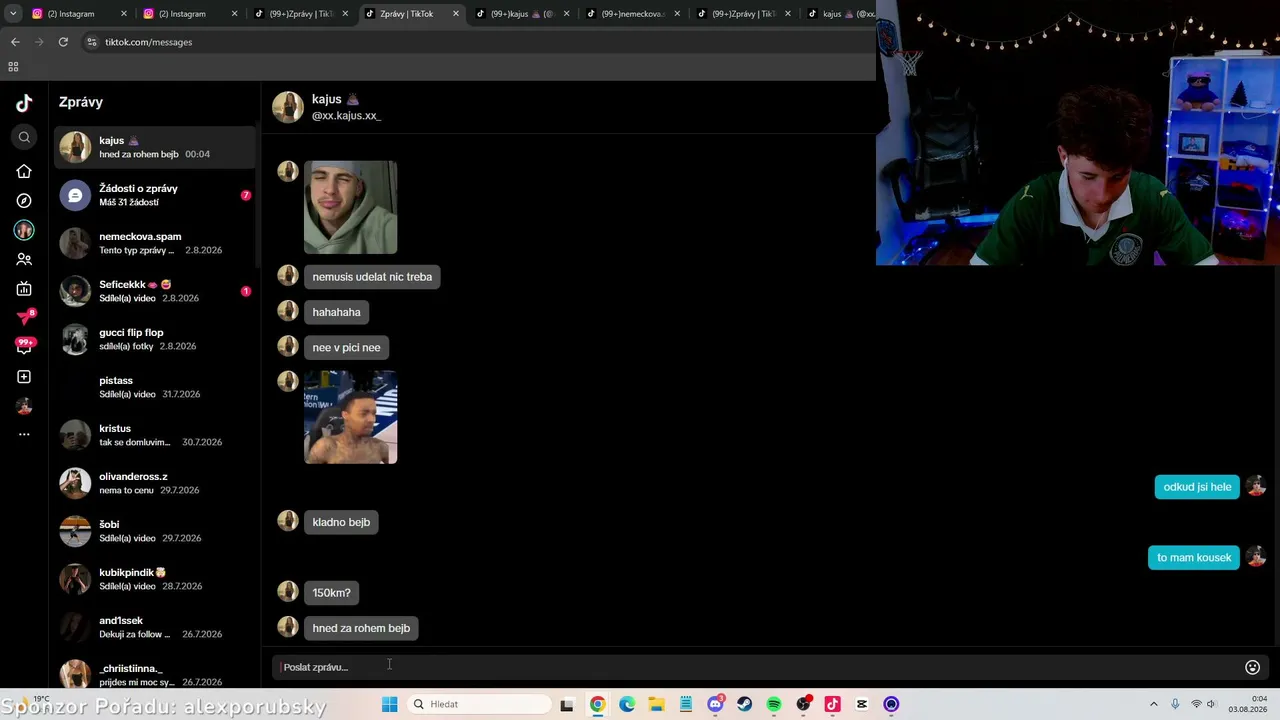Click the @xx.kajus.xx_ username in chat header
Screen dimensions: 1280x720
click(346, 116)
